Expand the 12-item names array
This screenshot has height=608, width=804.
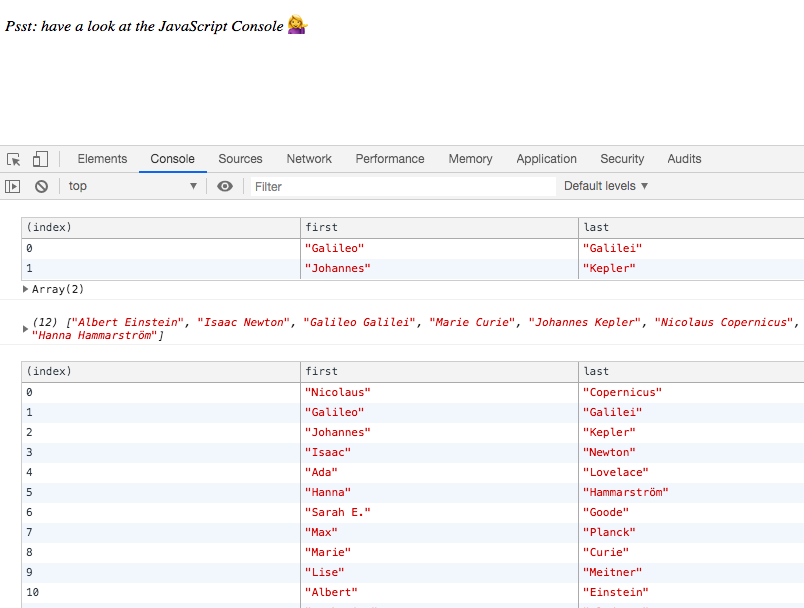[26, 328]
